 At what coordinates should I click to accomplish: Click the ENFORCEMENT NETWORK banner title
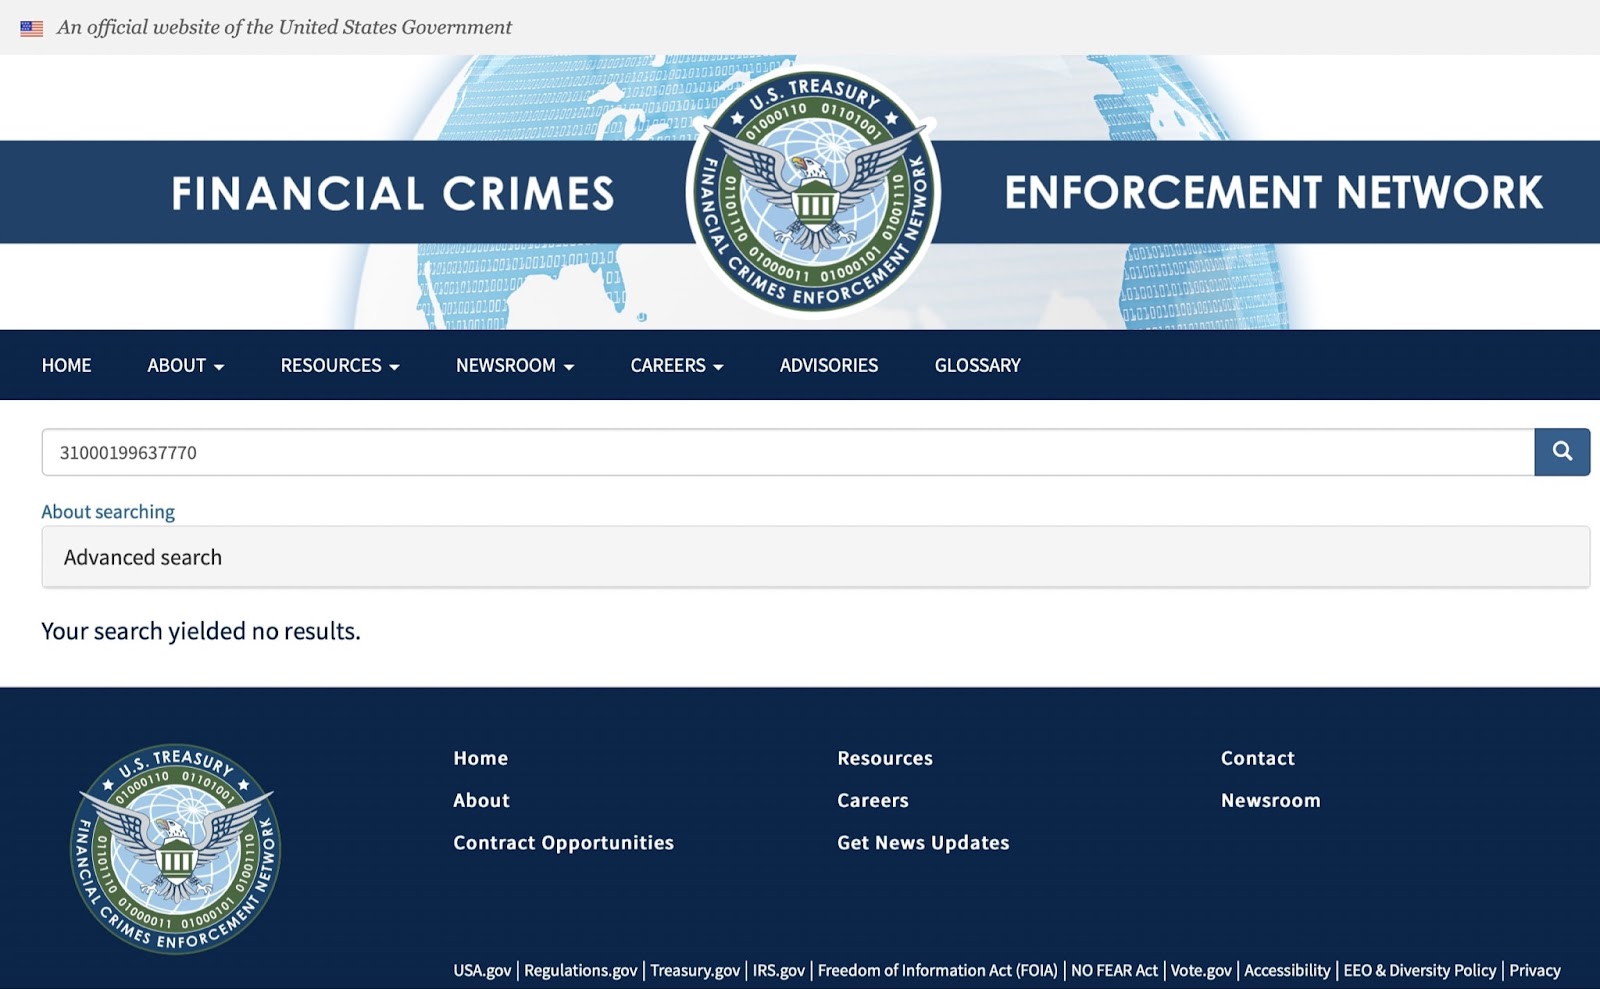point(1274,192)
